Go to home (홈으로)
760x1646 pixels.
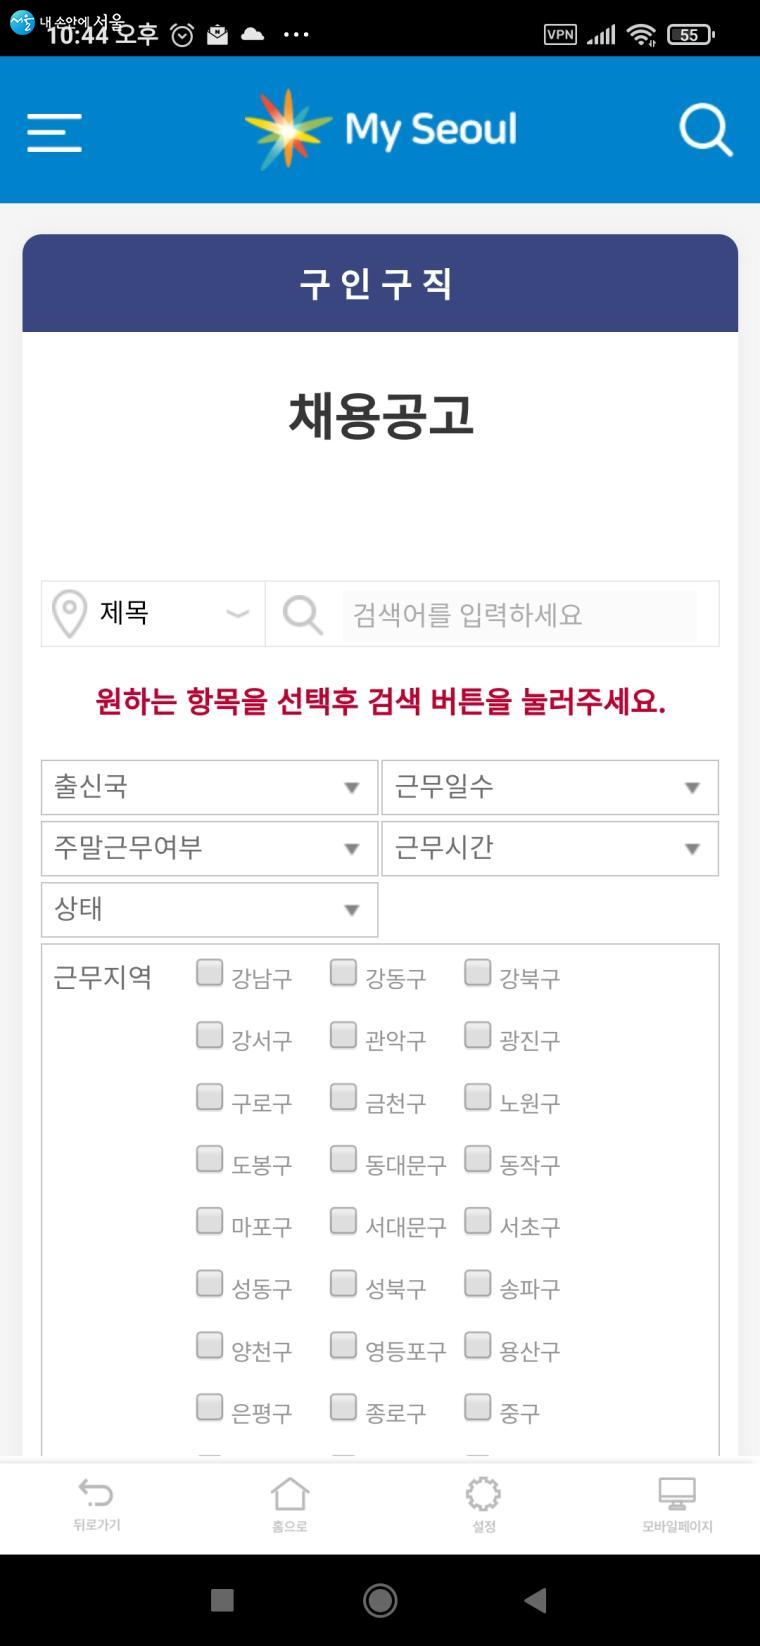coord(289,1503)
